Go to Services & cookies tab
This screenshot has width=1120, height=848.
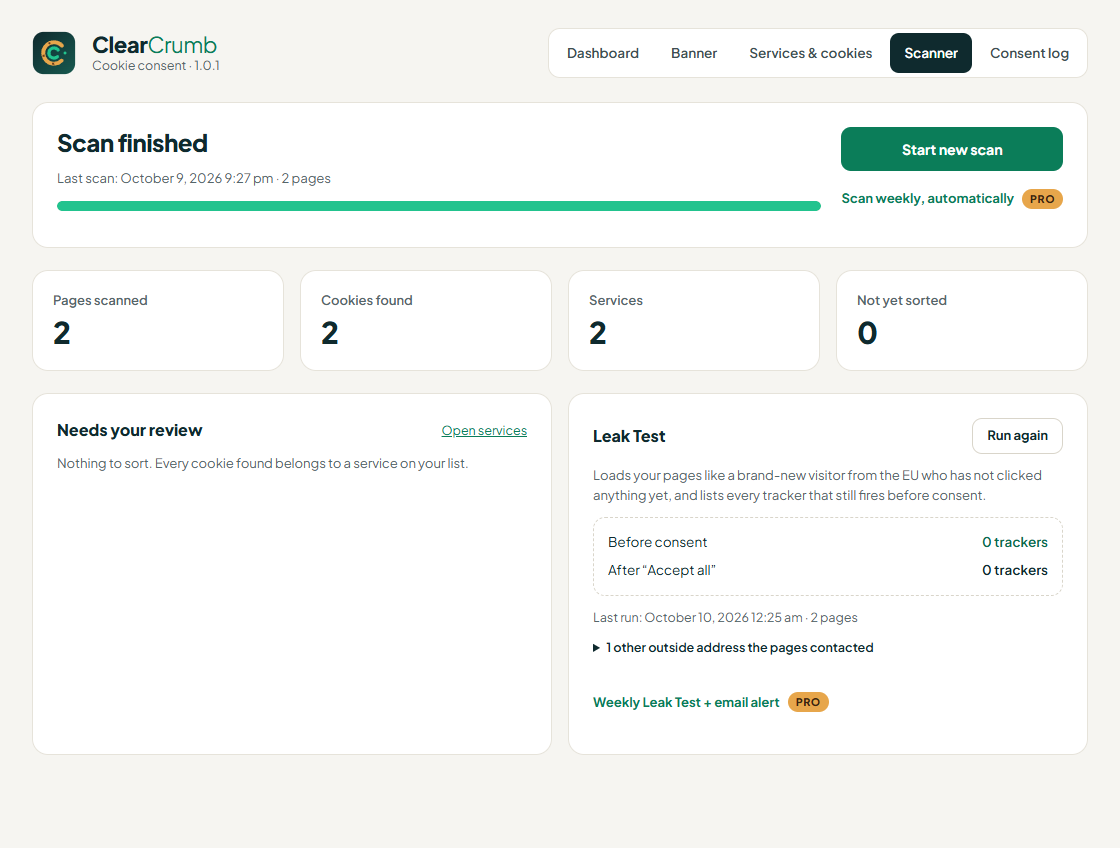click(x=811, y=53)
